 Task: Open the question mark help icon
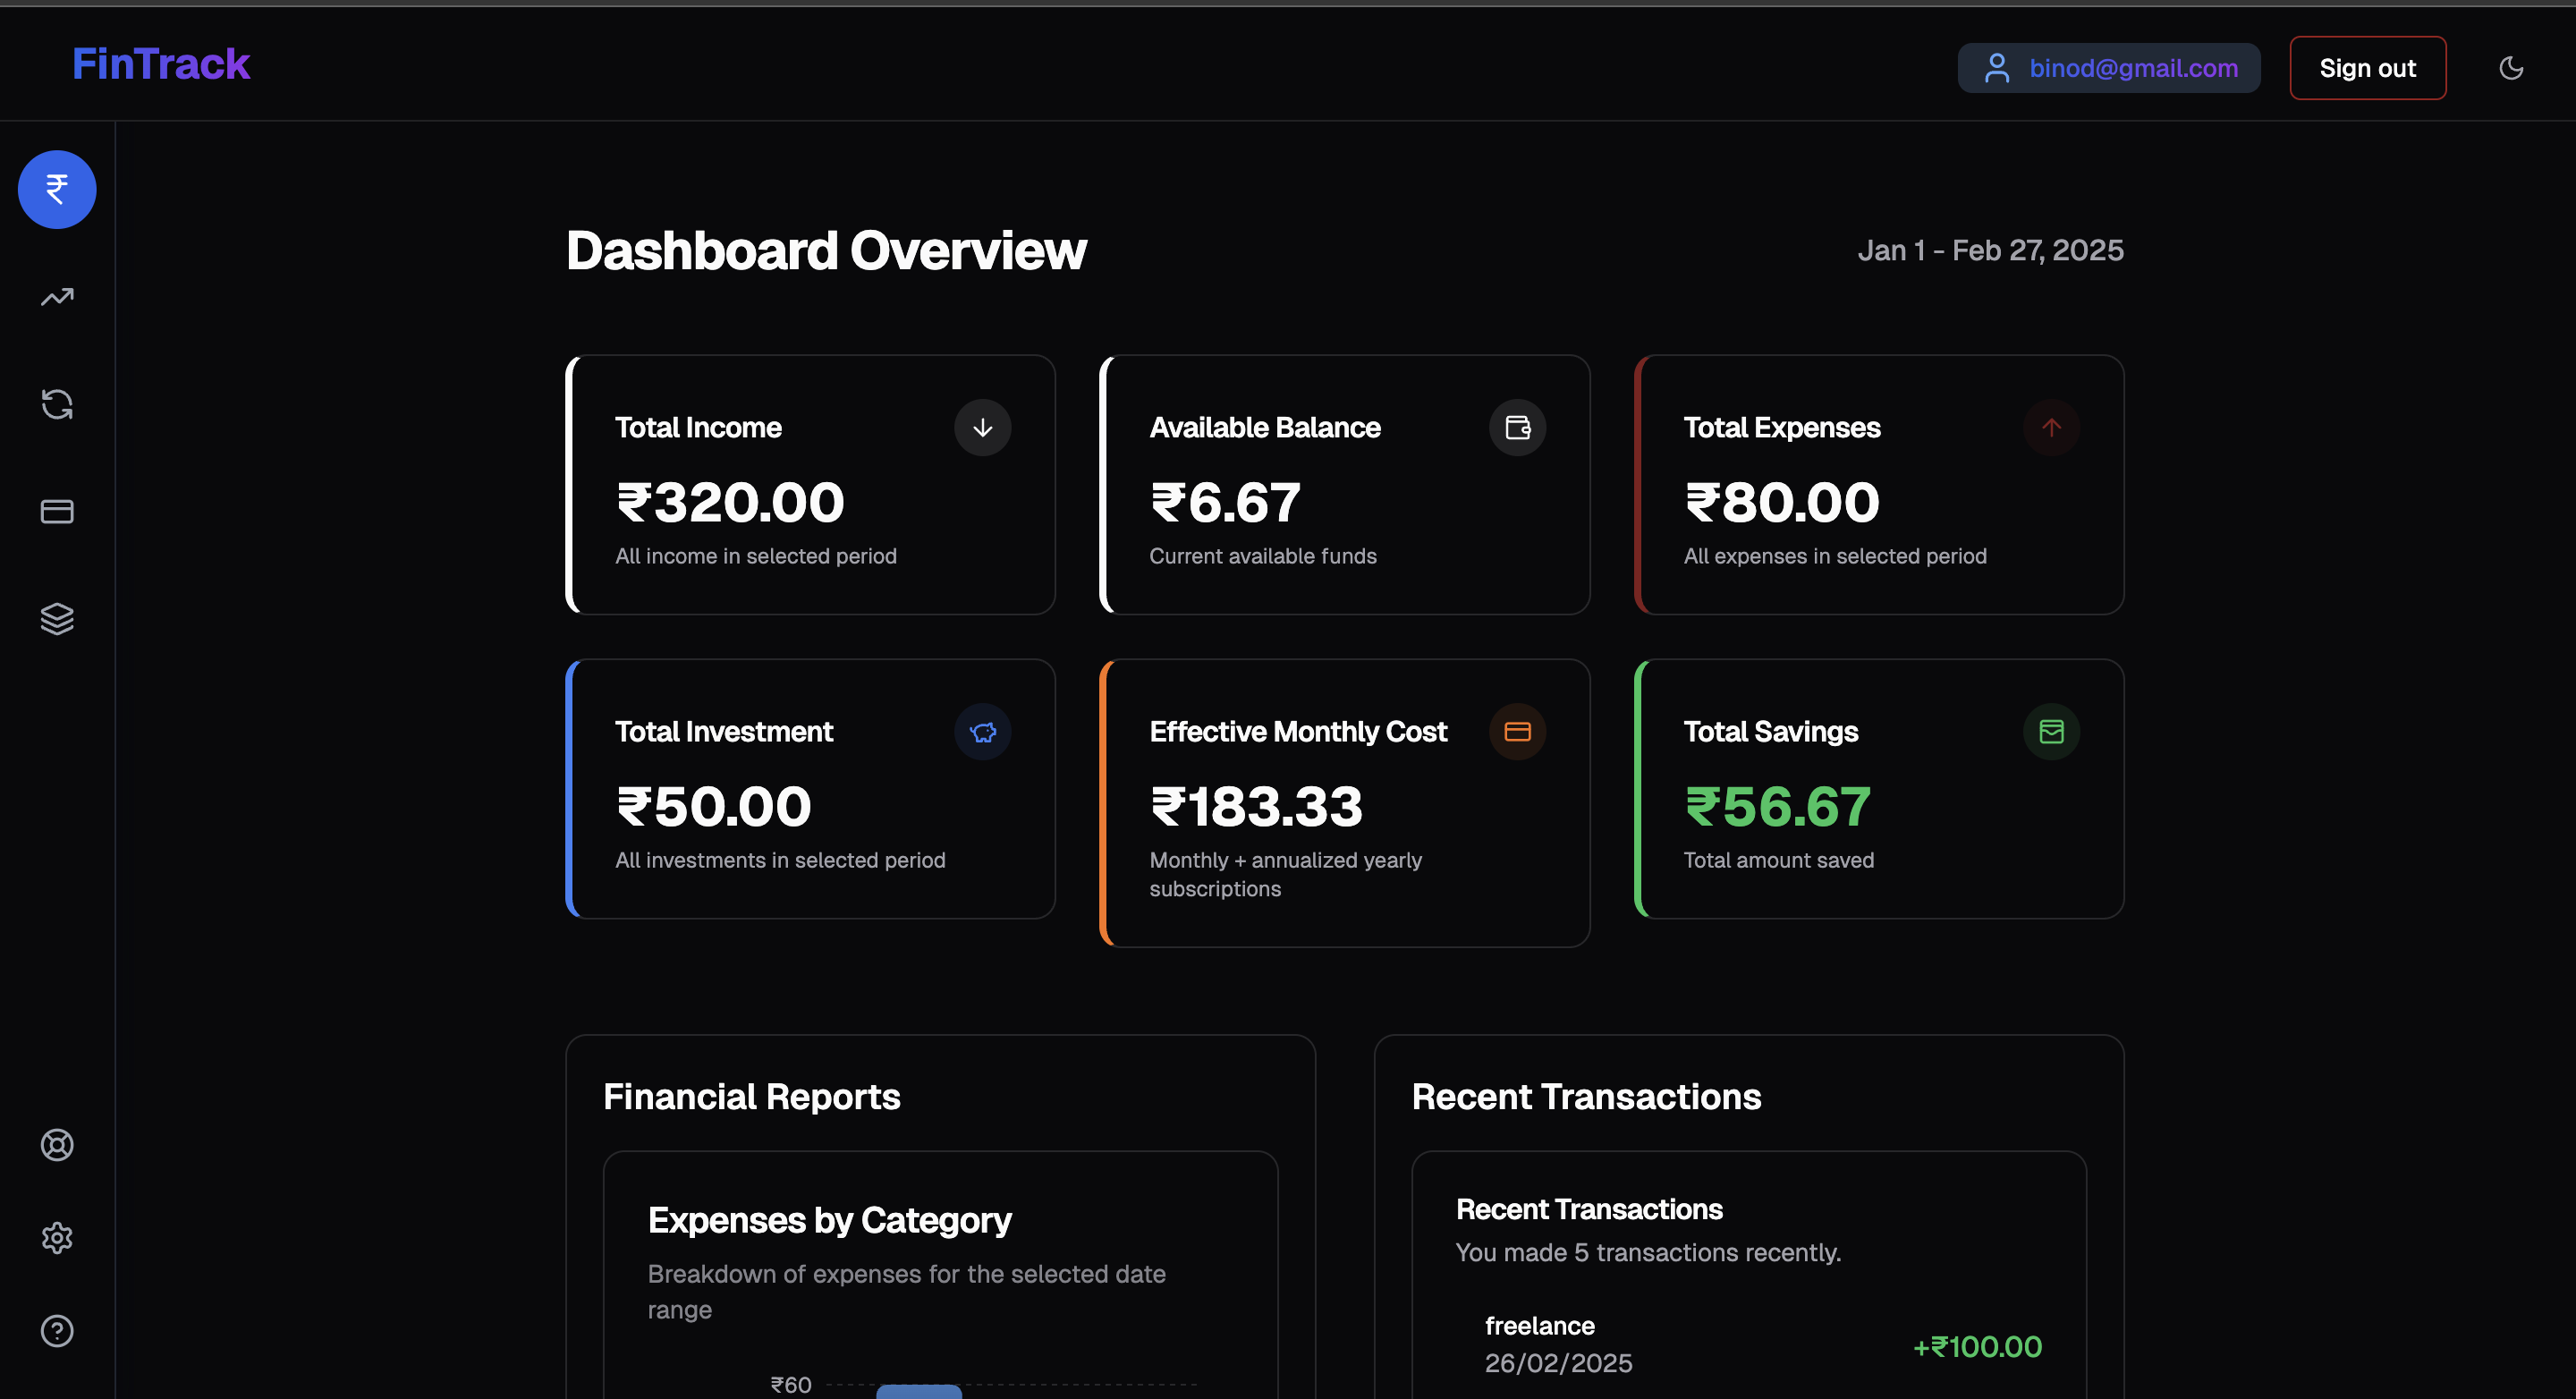click(x=57, y=1330)
